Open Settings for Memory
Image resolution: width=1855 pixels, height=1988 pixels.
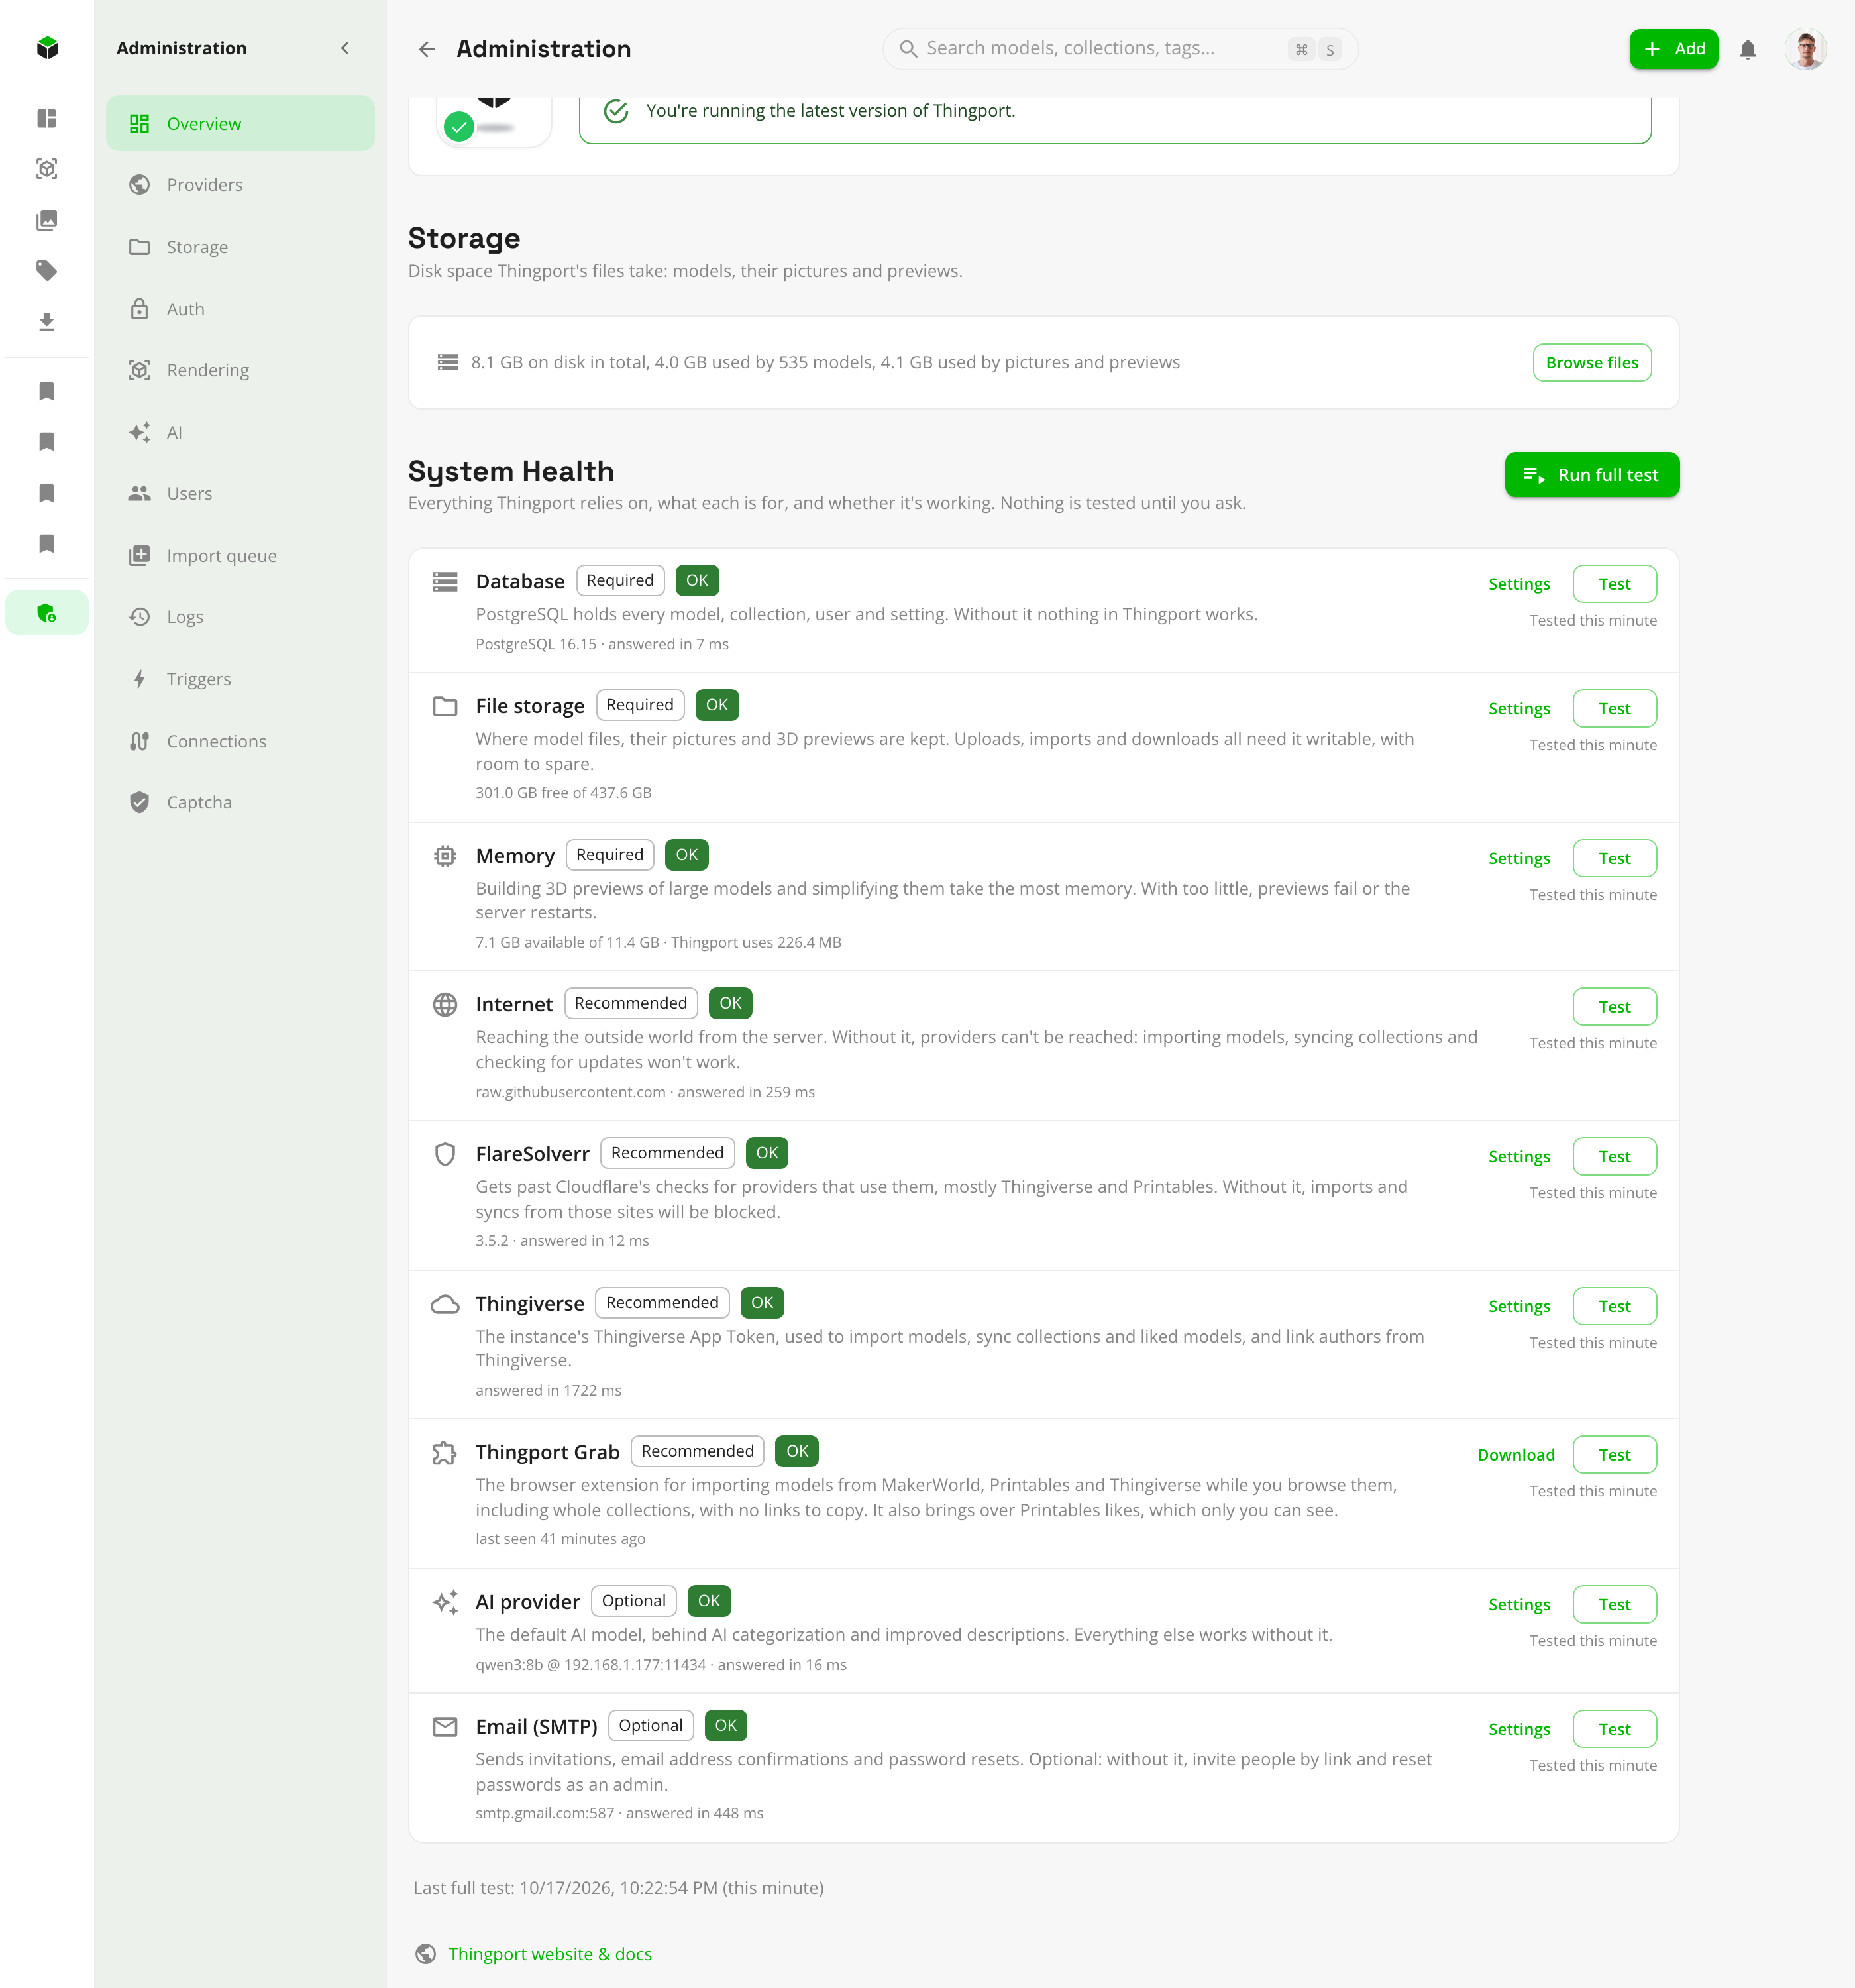tap(1518, 858)
